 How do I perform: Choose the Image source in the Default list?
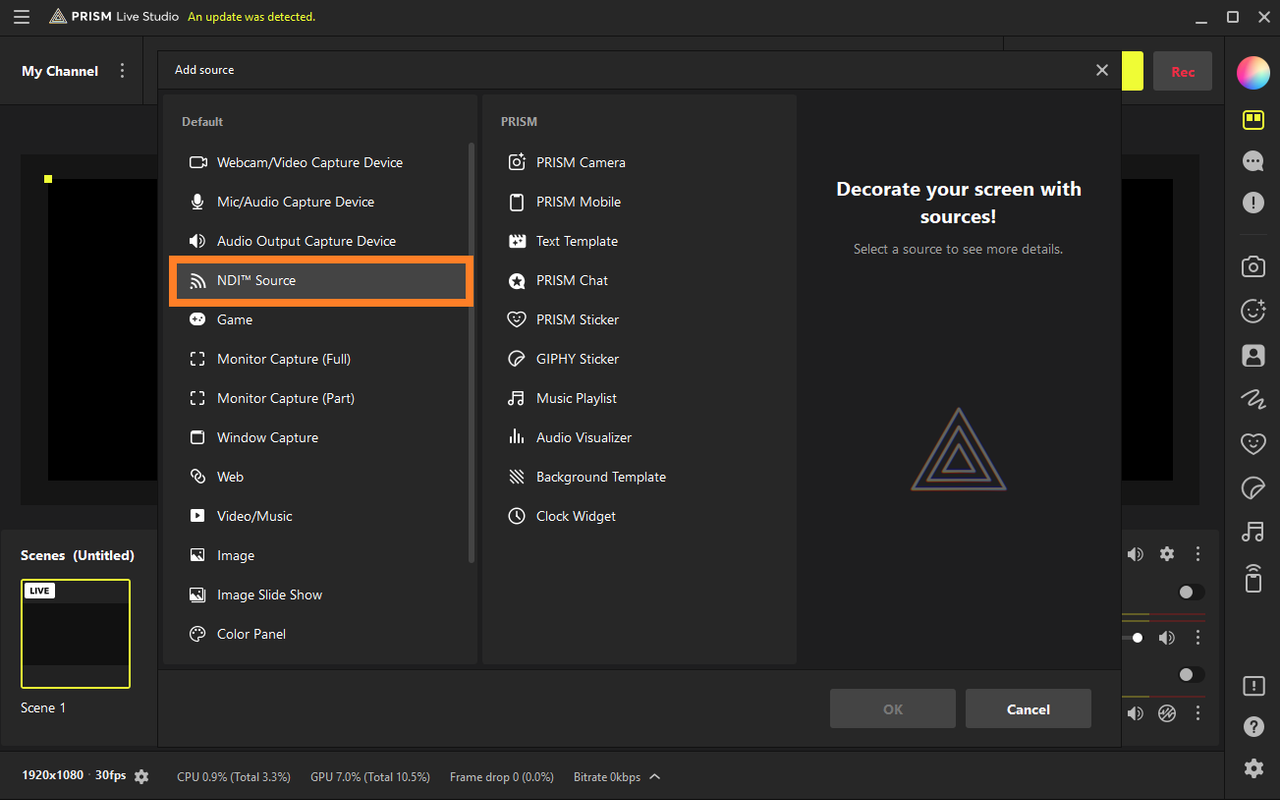click(320, 556)
